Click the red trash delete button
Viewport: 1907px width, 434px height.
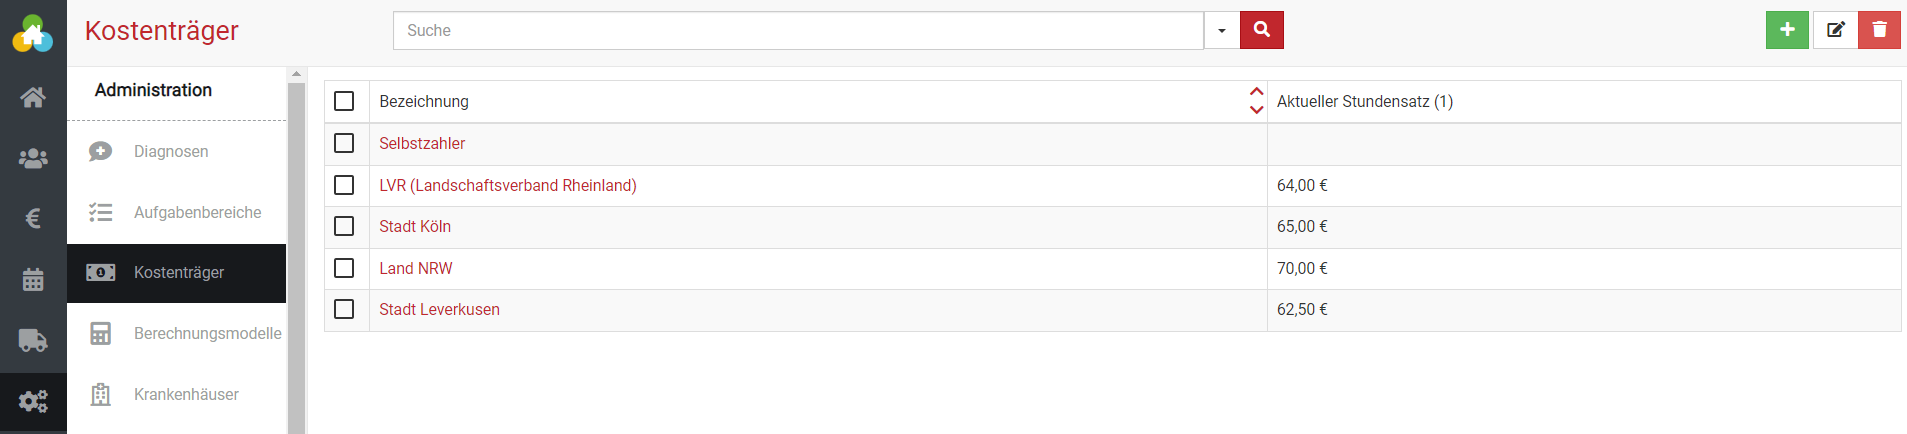tap(1879, 30)
